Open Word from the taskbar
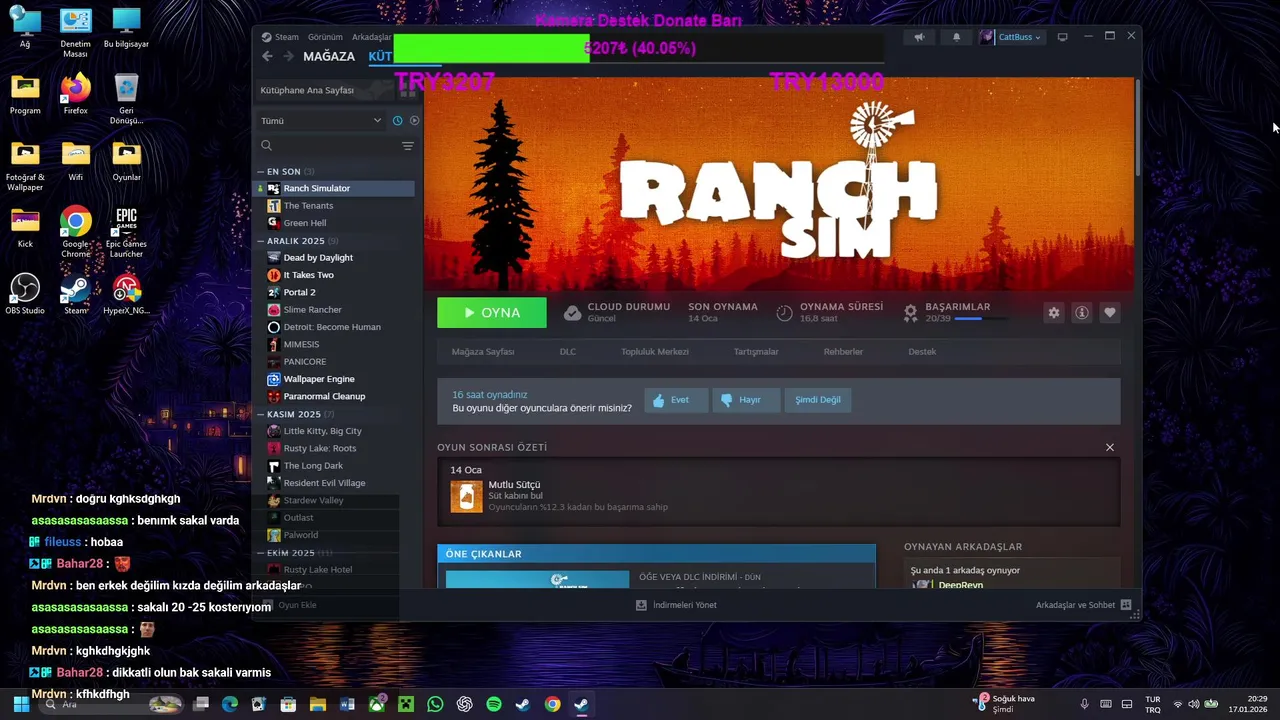 coord(347,704)
